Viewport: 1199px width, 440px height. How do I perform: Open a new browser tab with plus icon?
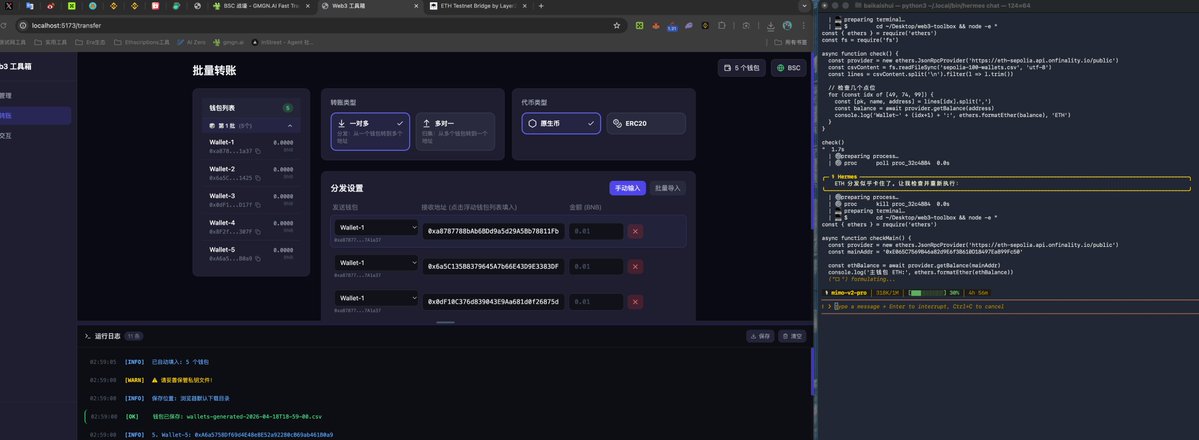click(x=541, y=5)
